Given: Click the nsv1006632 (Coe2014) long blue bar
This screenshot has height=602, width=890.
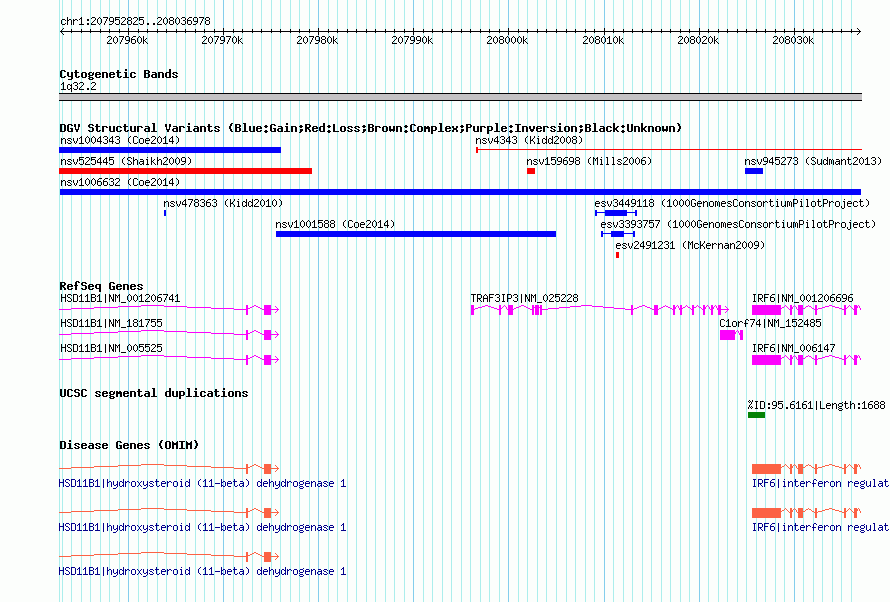Looking at the screenshot, I should (460, 192).
